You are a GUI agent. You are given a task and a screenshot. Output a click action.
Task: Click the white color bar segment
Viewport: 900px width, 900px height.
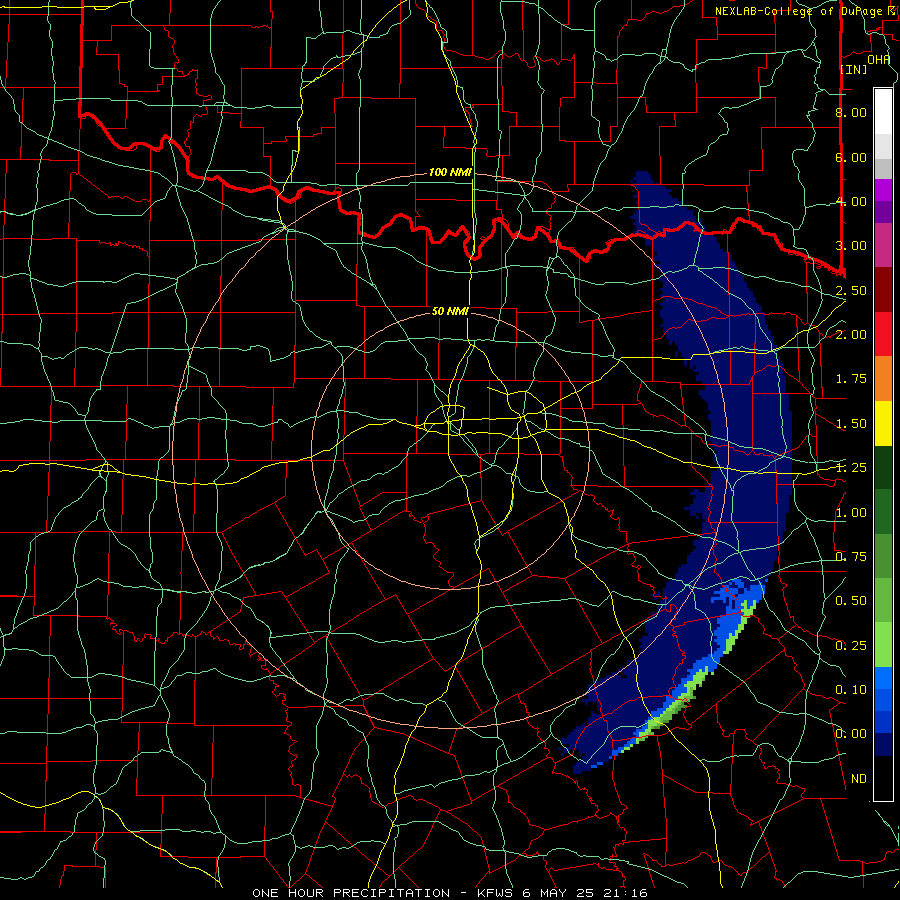(x=883, y=112)
